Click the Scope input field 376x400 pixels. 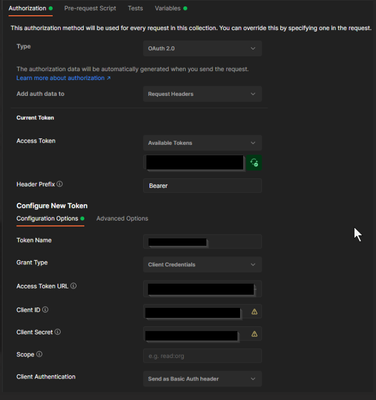(x=202, y=356)
